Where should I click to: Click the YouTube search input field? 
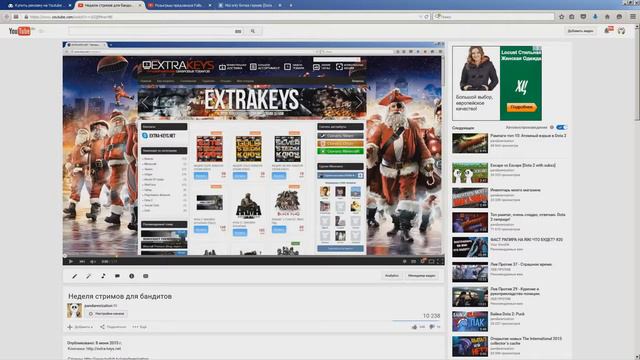point(151,31)
